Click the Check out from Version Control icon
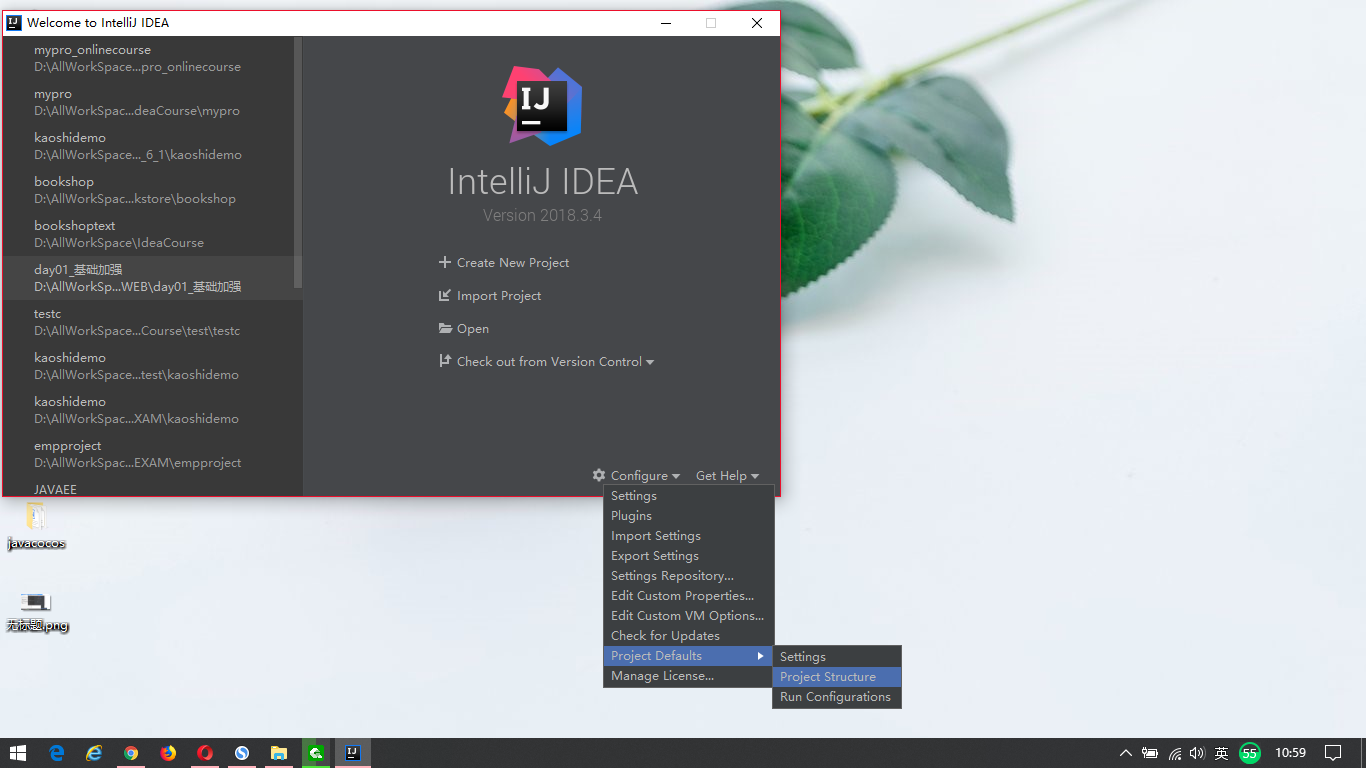1366x768 pixels. tap(444, 361)
